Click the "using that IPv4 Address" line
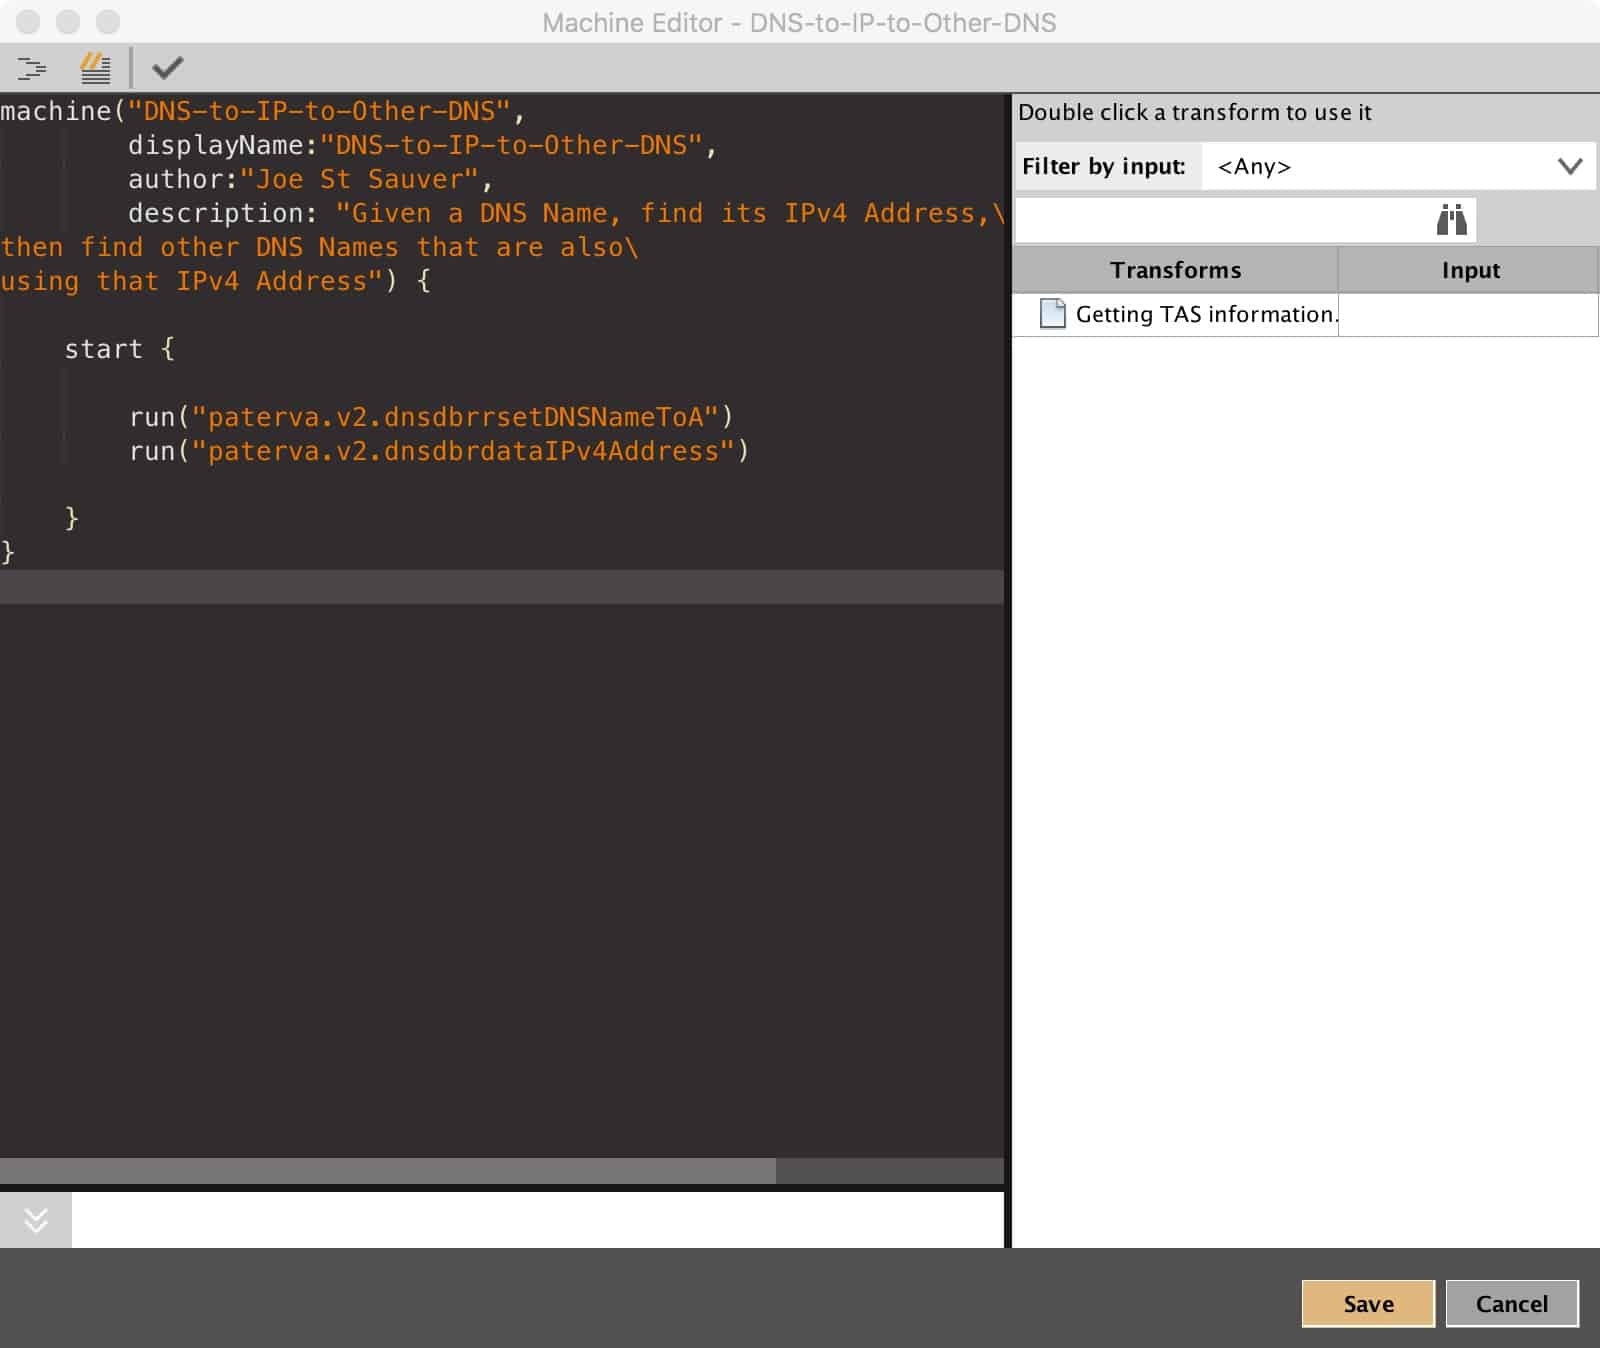 click(x=215, y=281)
